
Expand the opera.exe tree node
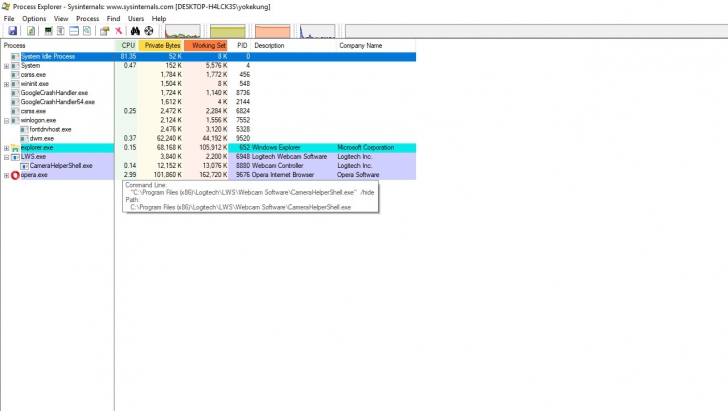click(x=6, y=176)
